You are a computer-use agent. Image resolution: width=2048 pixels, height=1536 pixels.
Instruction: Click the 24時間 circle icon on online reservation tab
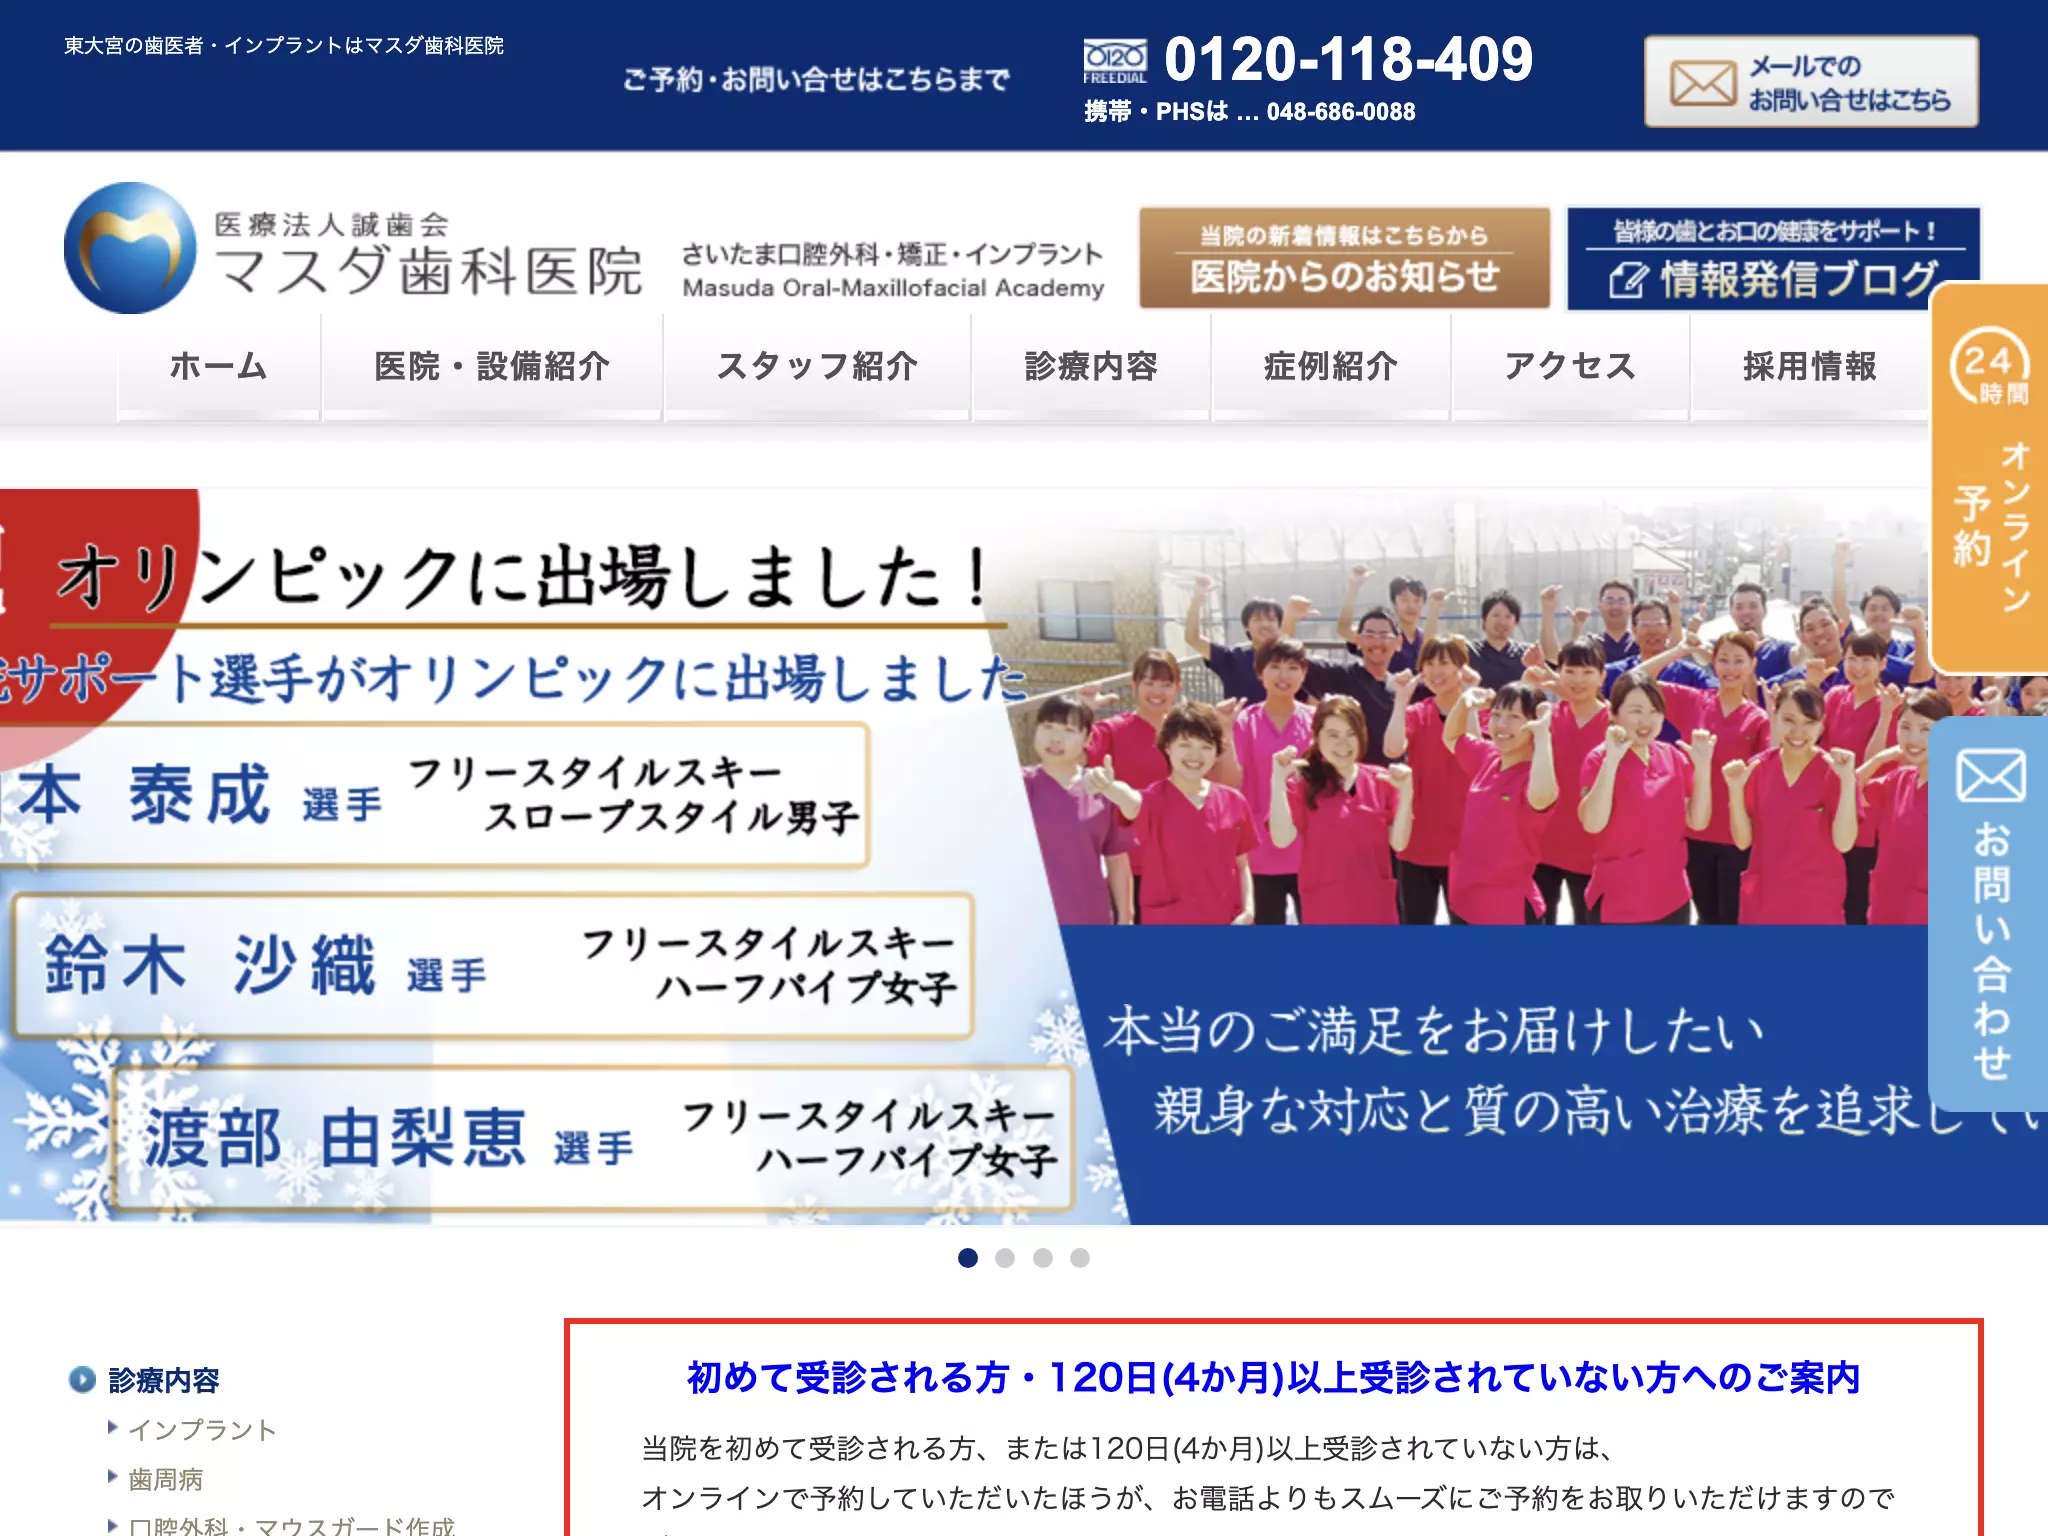pos(1989,366)
